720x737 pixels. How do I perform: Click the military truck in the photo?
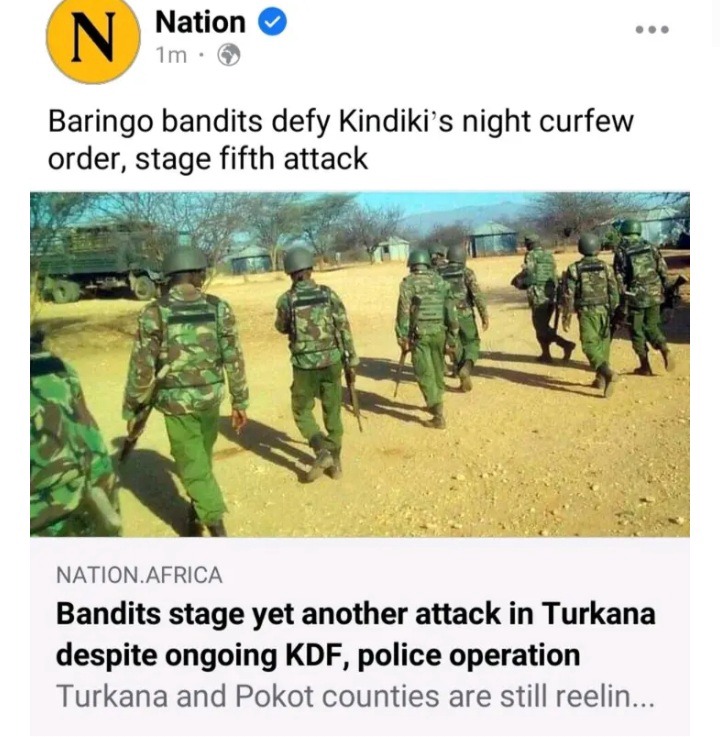click(x=101, y=262)
